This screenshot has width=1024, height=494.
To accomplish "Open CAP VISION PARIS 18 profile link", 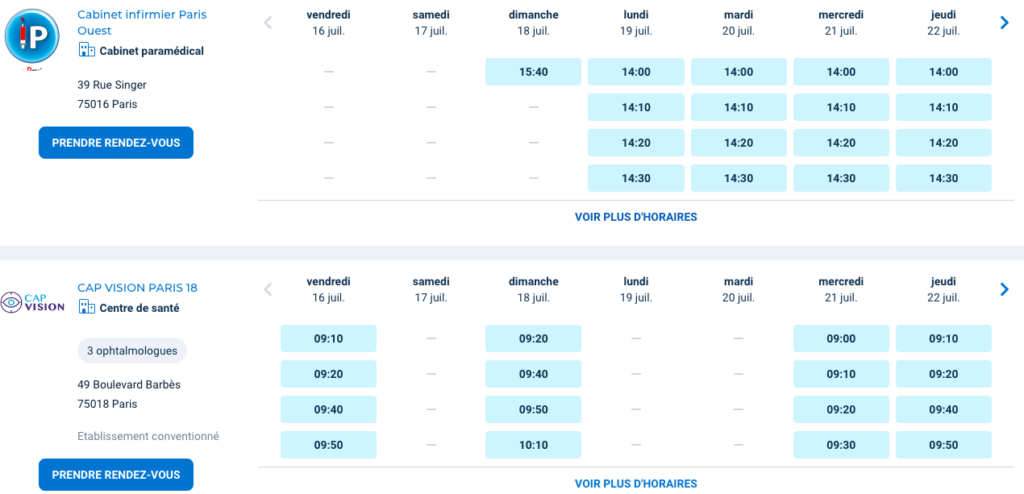I will point(137,288).
